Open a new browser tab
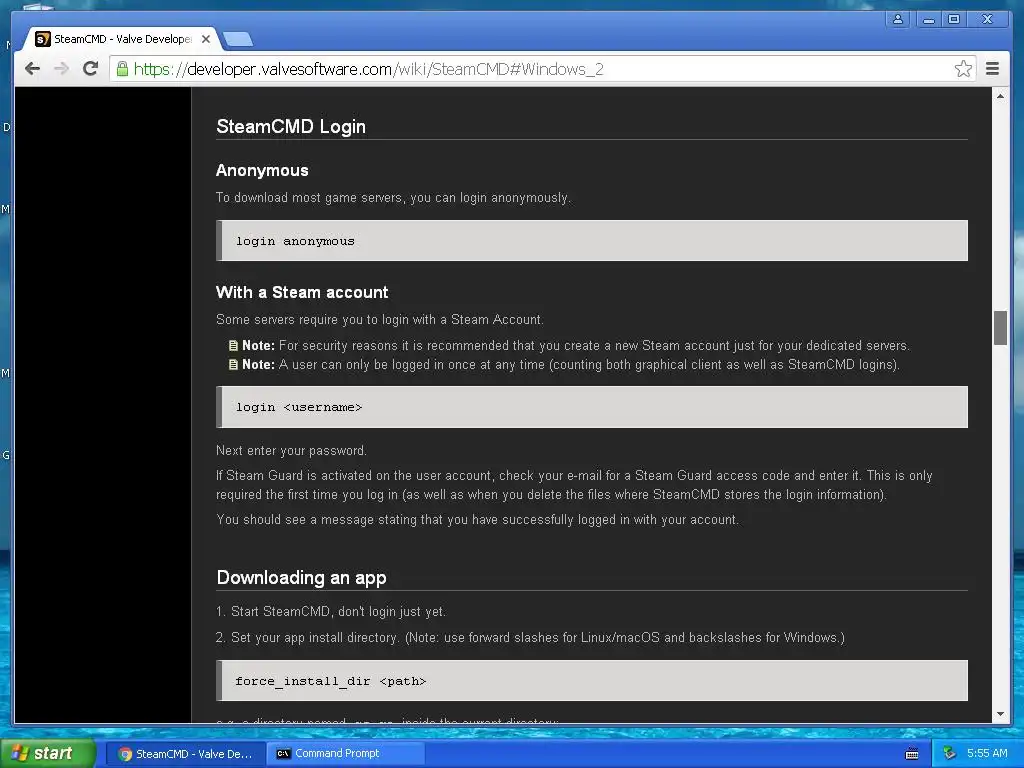Image resolution: width=1024 pixels, height=768 pixels. 238,40
